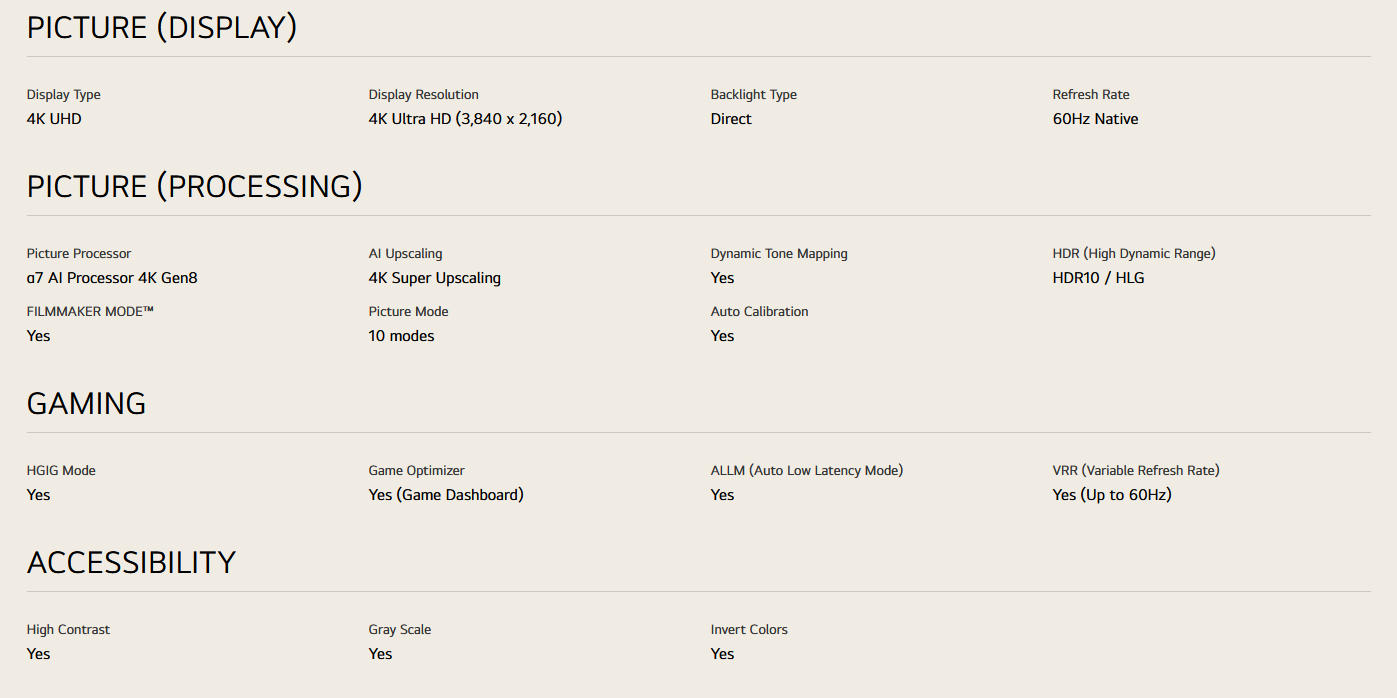Select the Display Type label

63,95
